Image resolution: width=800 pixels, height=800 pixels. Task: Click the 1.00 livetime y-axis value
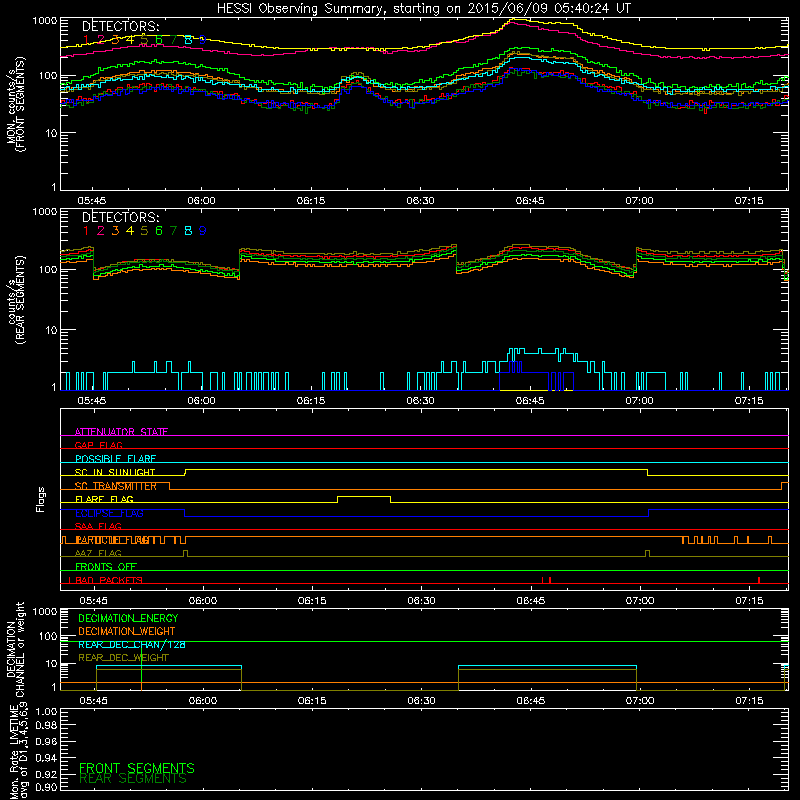point(46,712)
